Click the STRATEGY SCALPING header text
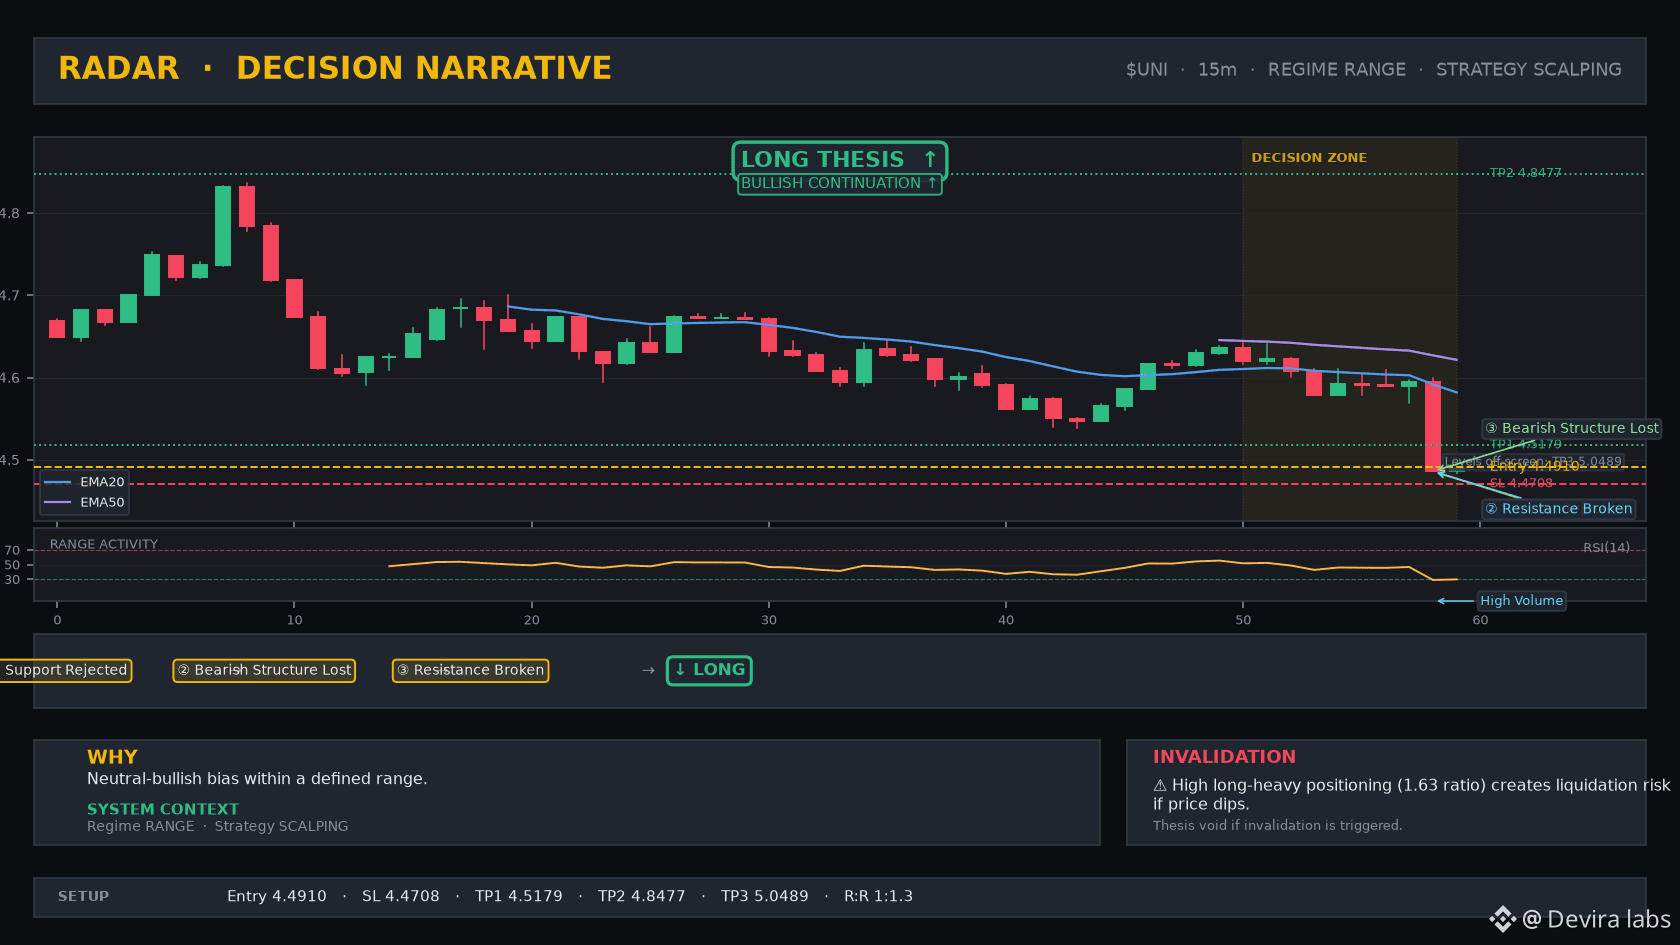The height and width of the screenshot is (945, 1680). pos(1529,69)
